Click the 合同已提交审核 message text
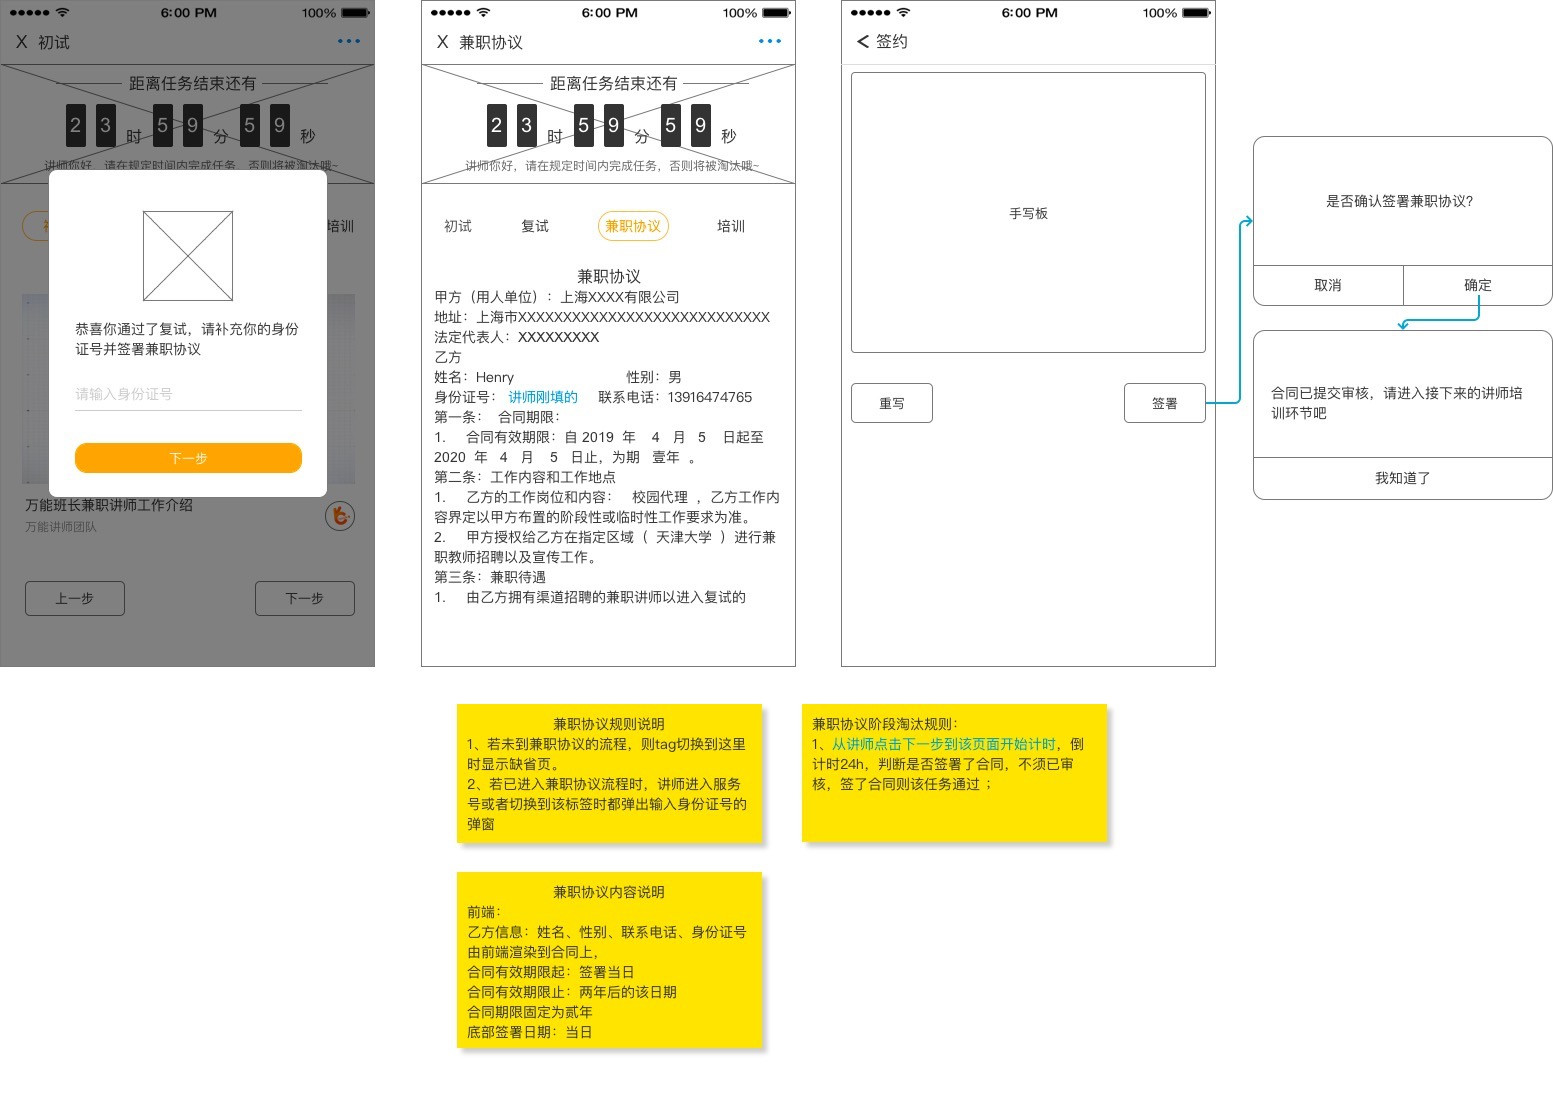This screenshot has width=1553, height=1114. pos(1397,403)
